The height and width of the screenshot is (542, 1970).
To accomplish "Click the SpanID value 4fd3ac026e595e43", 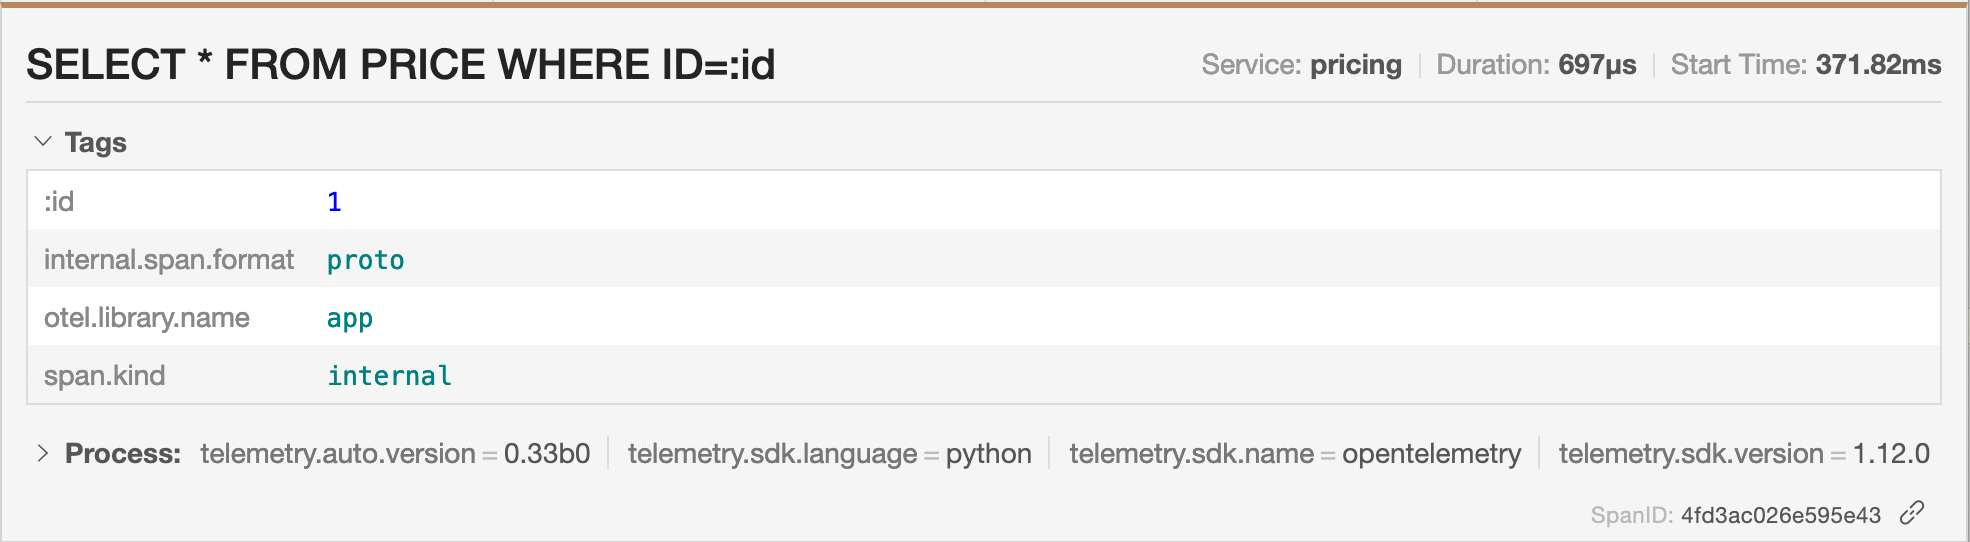I will [x=1780, y=515].
